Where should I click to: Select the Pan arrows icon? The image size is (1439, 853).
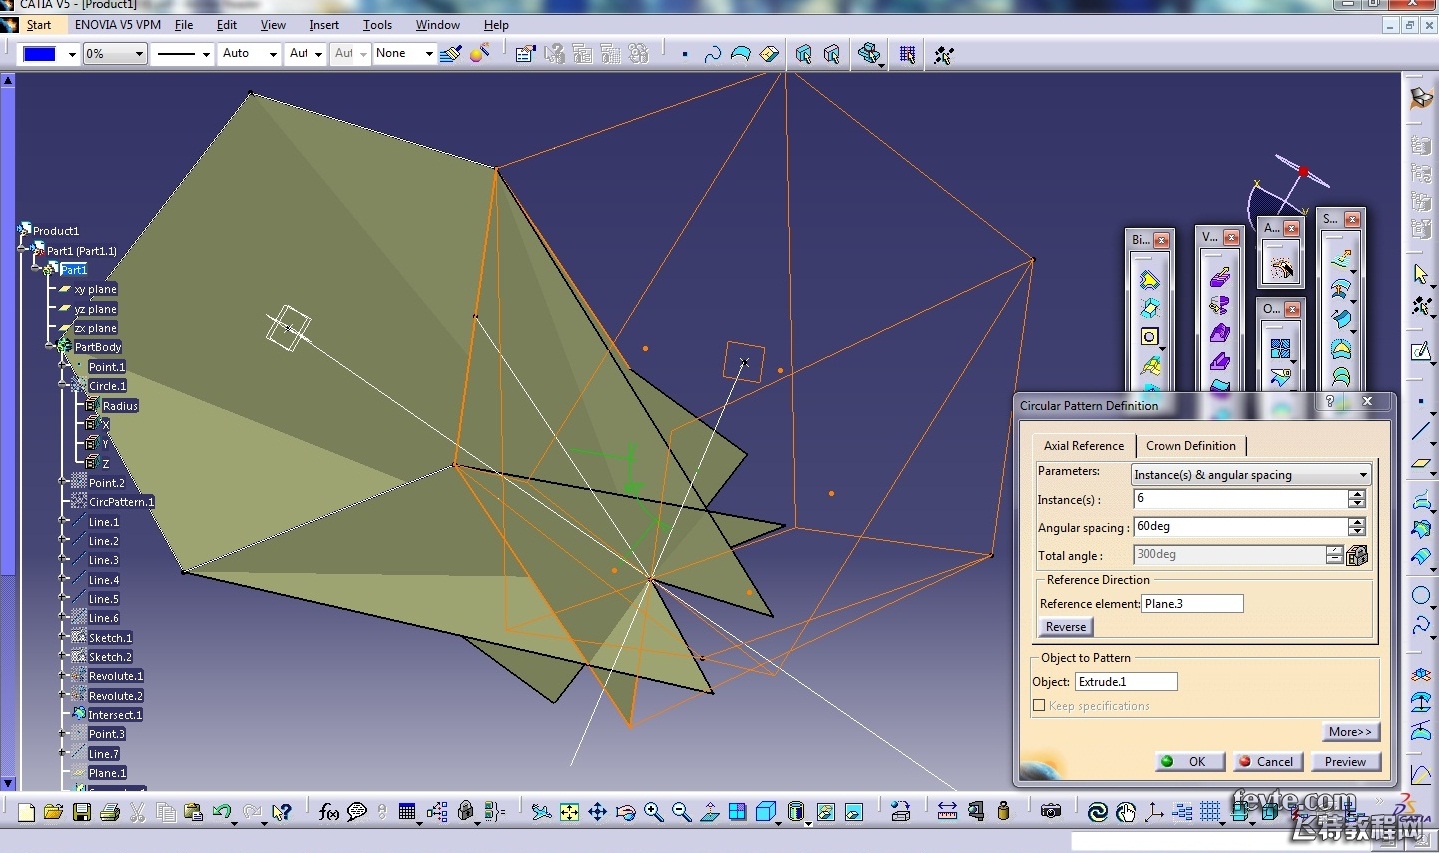[597, 812]
